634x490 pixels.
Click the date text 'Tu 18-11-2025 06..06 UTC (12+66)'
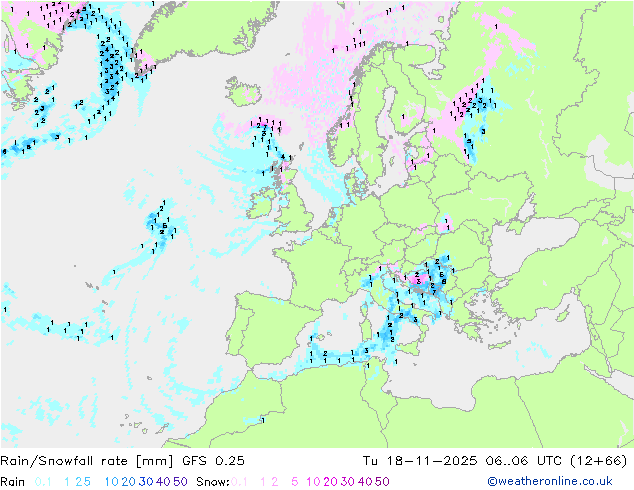click(495, 461)
